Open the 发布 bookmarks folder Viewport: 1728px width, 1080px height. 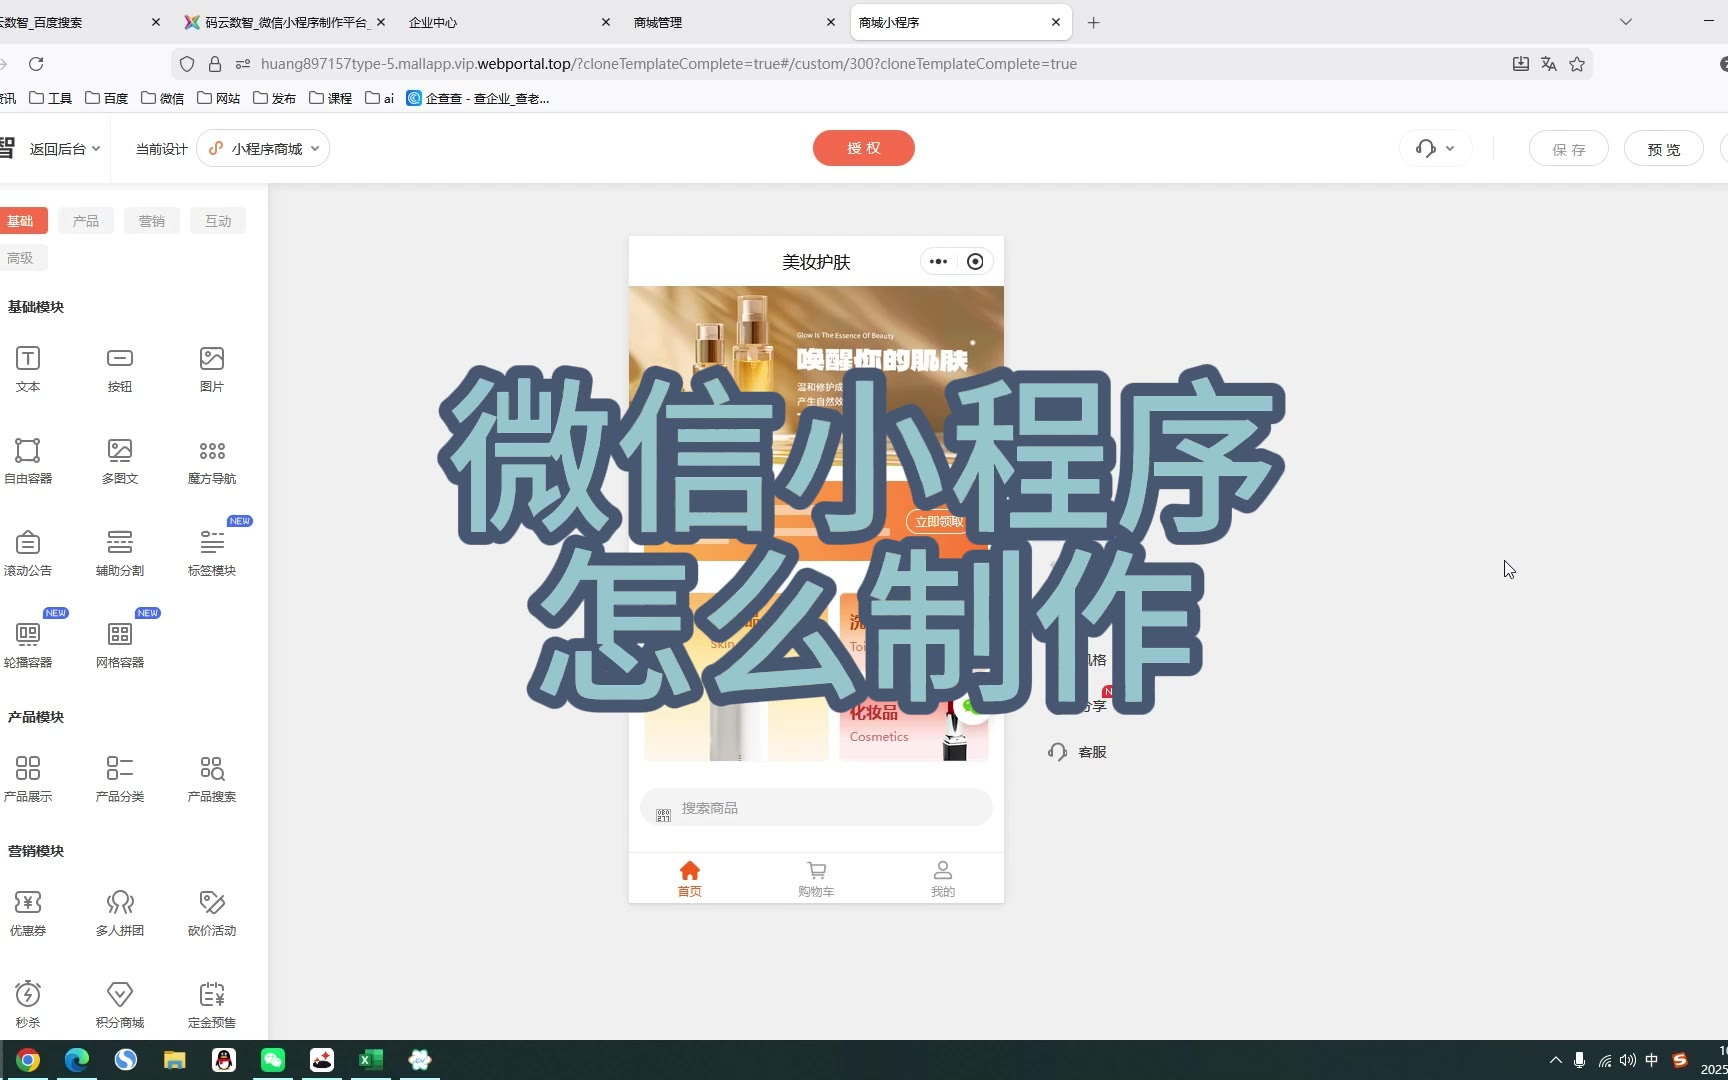pyautogui.click(x=275, y=98)
